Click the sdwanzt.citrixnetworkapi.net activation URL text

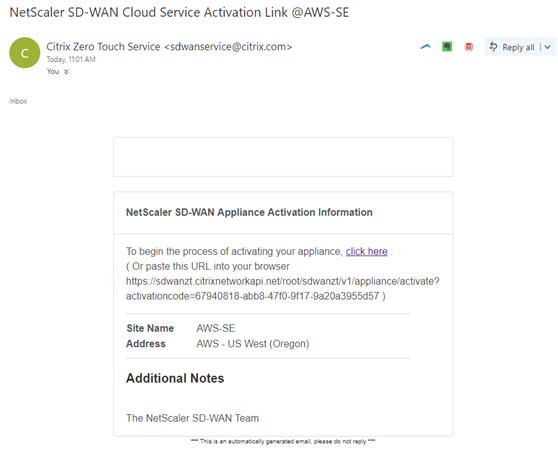(x=283, y=289)
